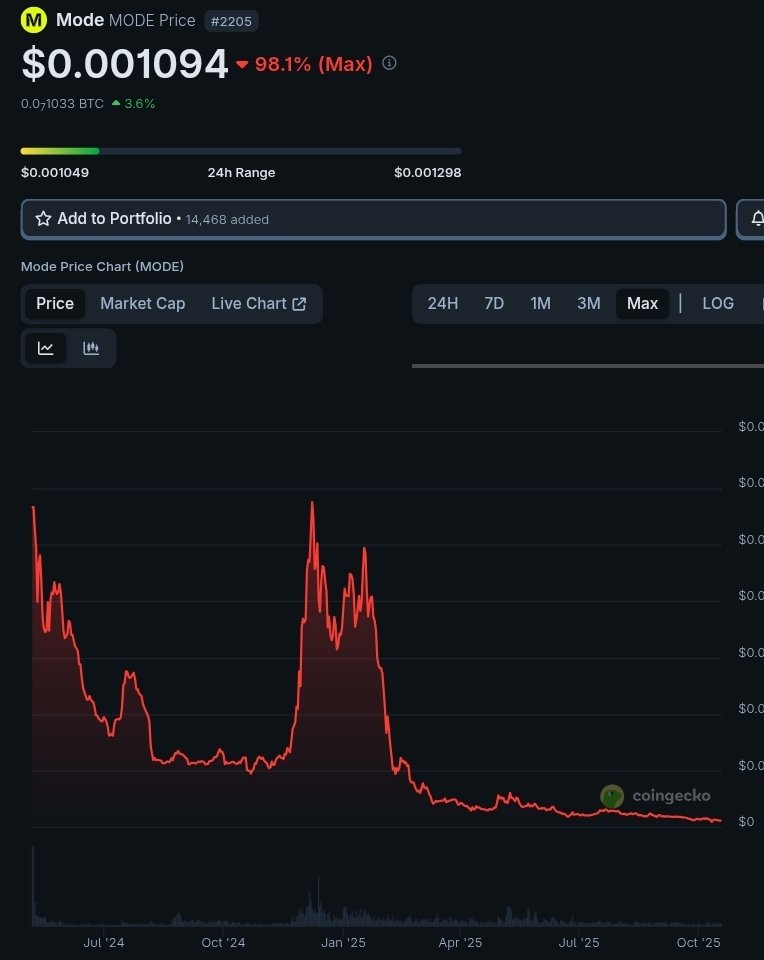Select the candlestick chart view icon
The height and width of the screenshot is (960, 764).
91,348
